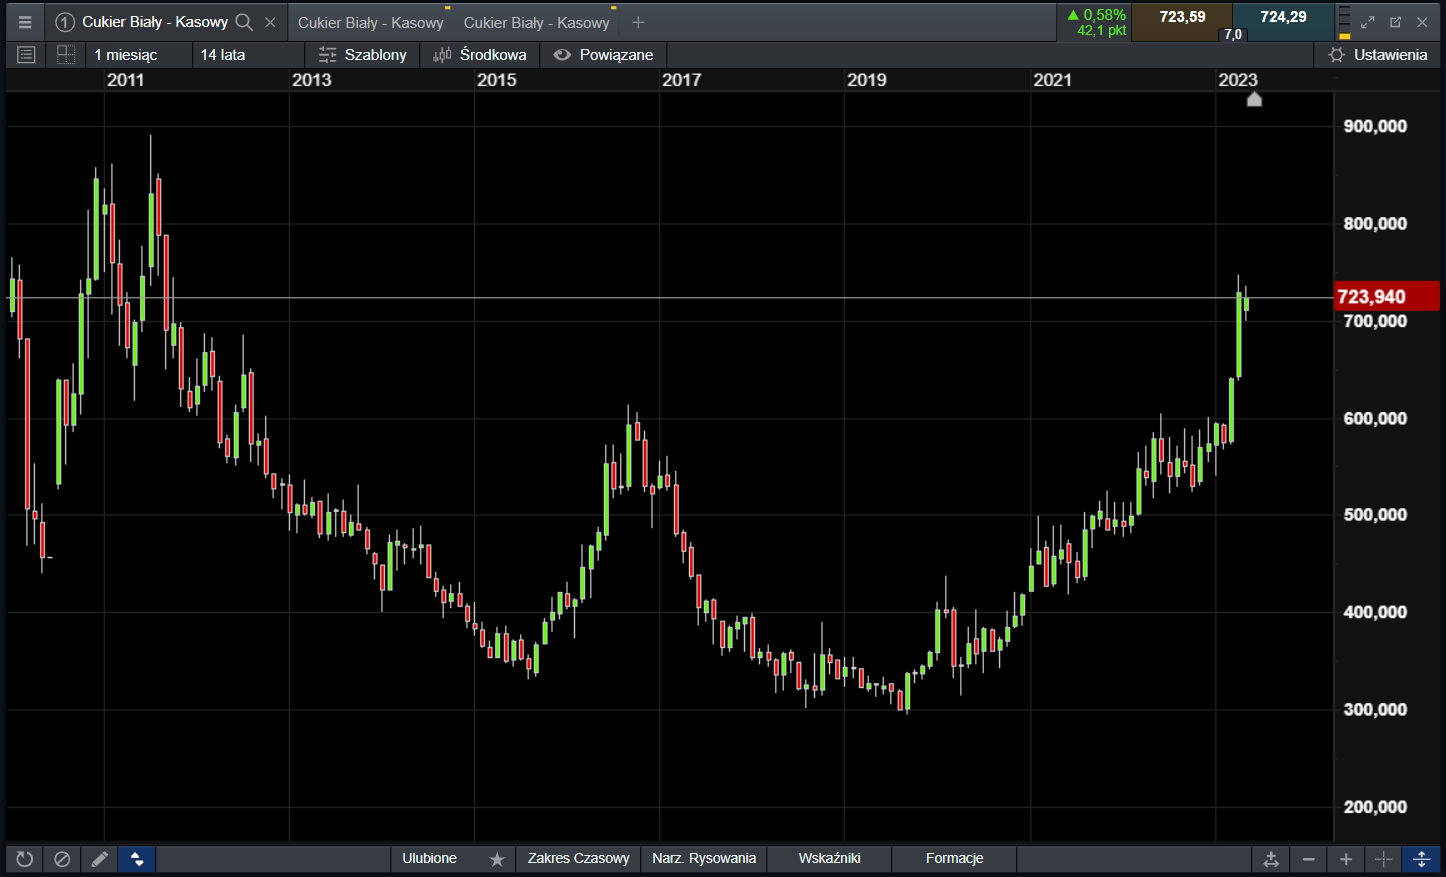Toggle the crosshair cursor icon
The width and height of the screenshot is (1446, 877).
1384,859
